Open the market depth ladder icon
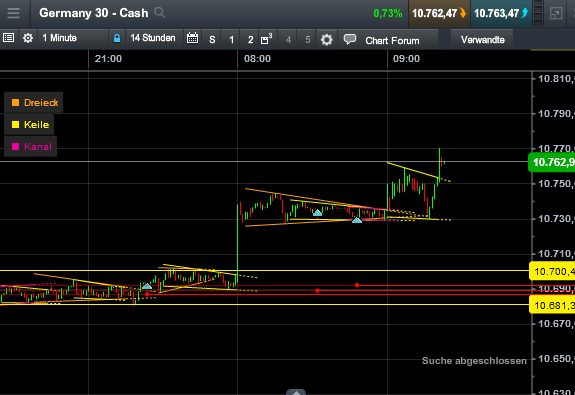 538,14
